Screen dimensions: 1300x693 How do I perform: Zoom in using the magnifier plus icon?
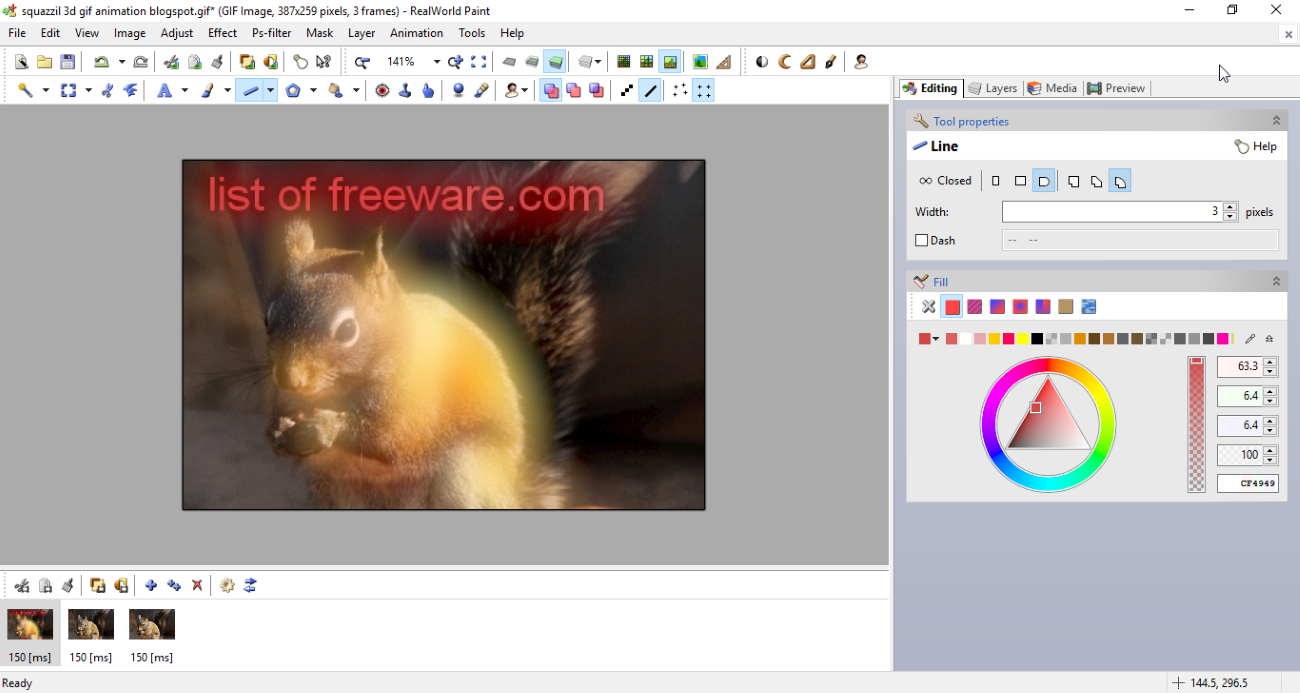[x=455, y=62]
